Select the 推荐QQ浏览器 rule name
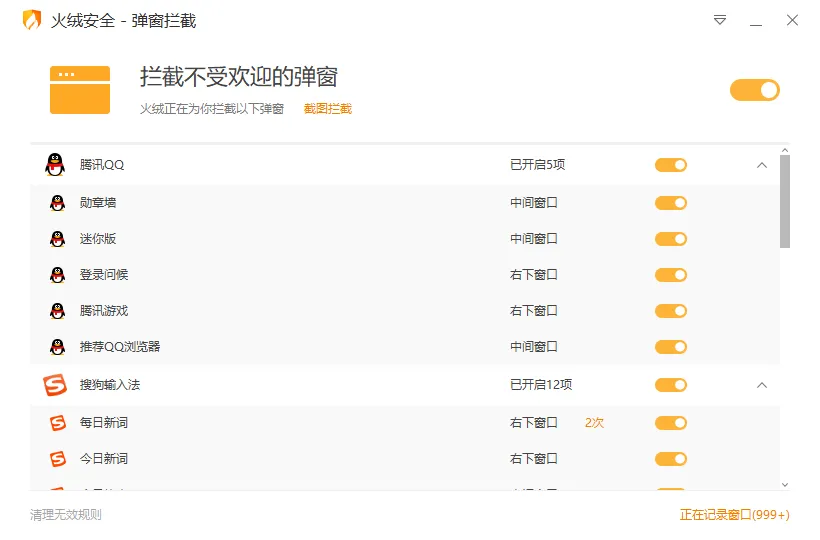This screenshot has height=540, width=820. [x=120, y=347]
